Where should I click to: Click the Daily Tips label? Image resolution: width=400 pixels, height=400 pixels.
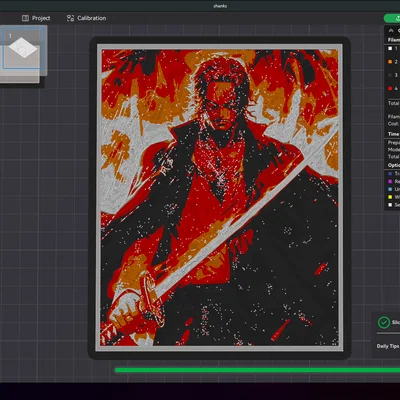point(388,346)
